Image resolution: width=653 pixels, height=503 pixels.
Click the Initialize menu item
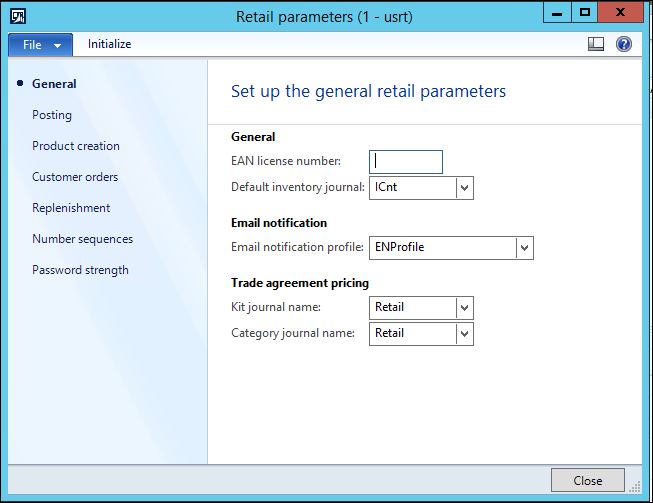pyautogui.click(x=109, y=44)
